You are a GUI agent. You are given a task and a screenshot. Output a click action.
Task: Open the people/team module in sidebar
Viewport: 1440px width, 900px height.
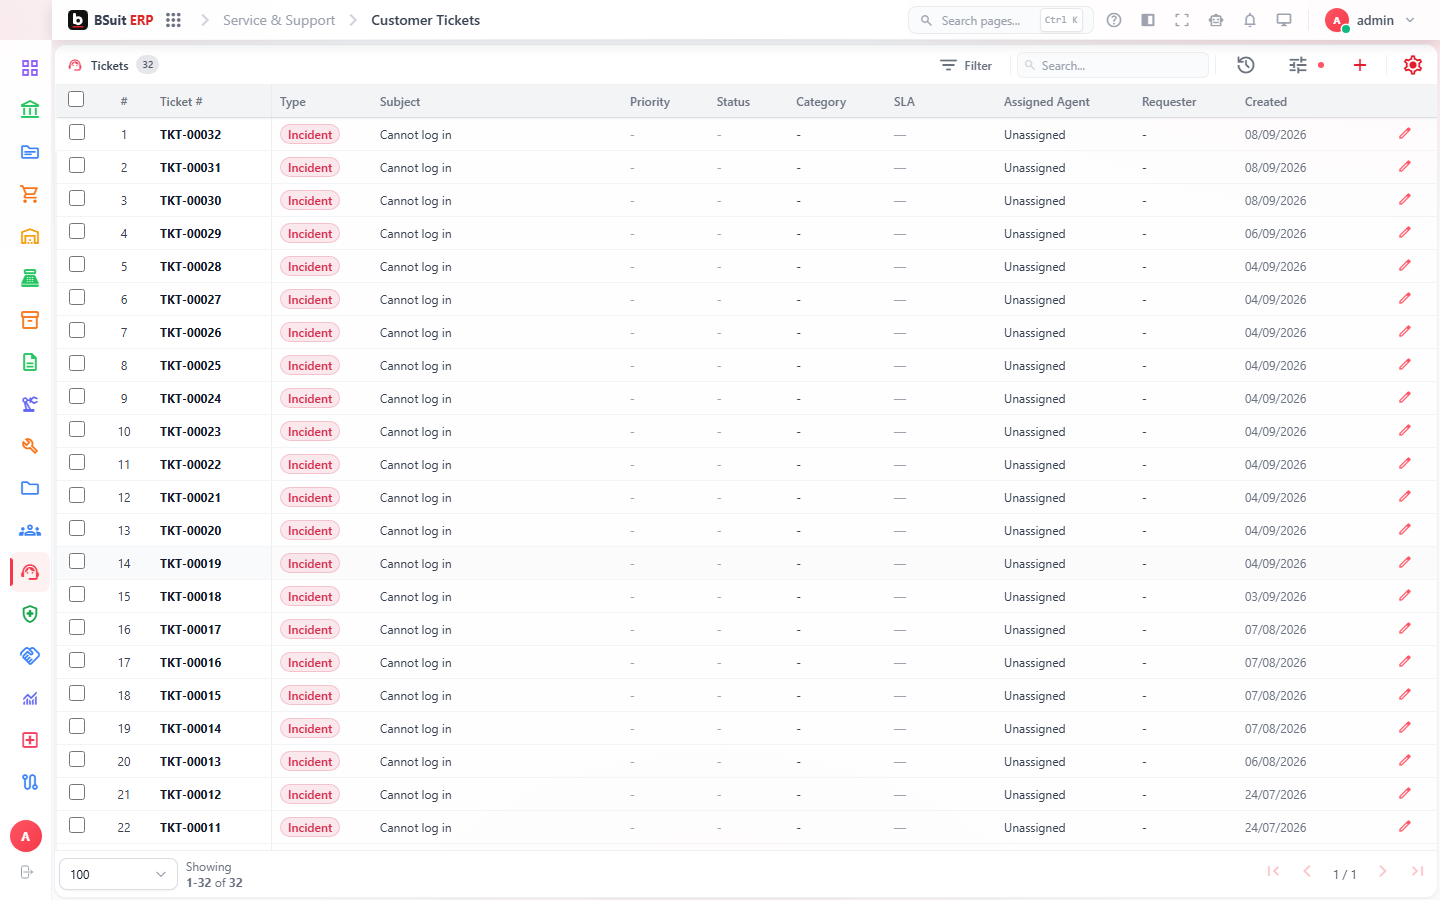click(30, 530)
